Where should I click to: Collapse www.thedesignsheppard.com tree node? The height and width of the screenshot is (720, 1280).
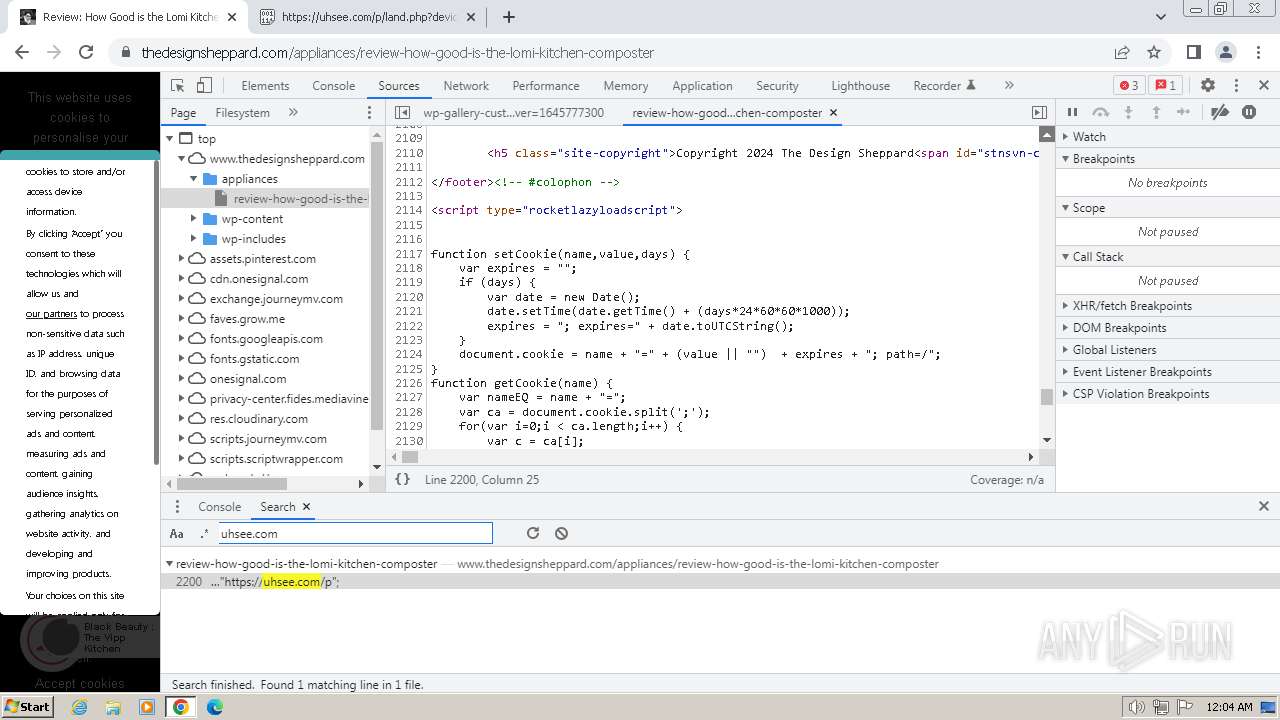pos(182,159)
